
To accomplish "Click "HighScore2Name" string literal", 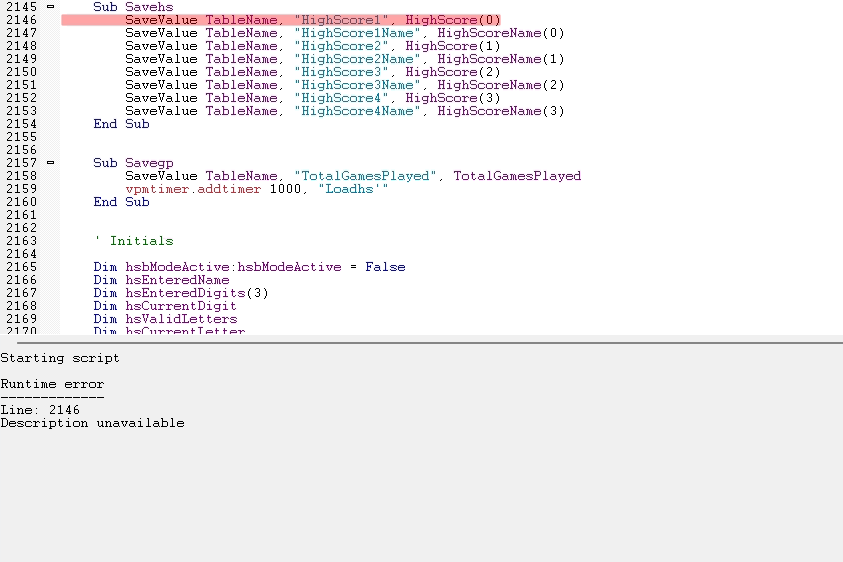I will coord(357,59).
